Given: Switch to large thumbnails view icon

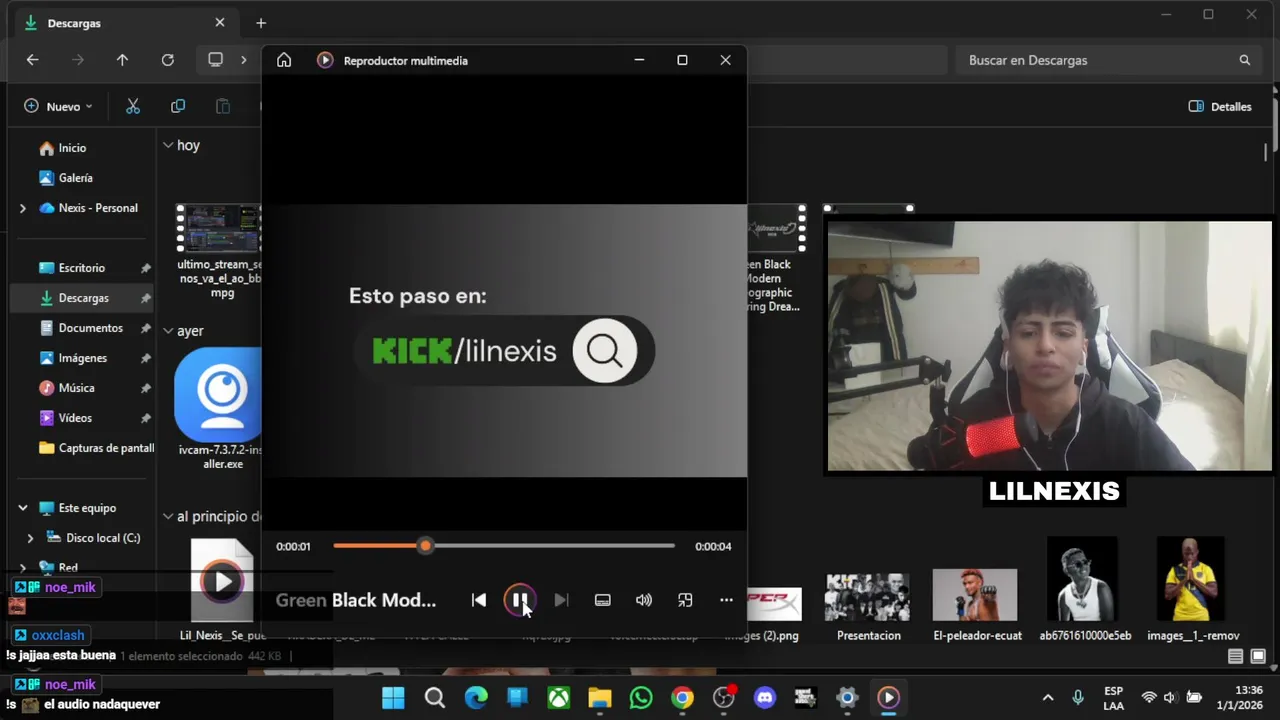Looking at the screenshot, I should coord(1258,656).
